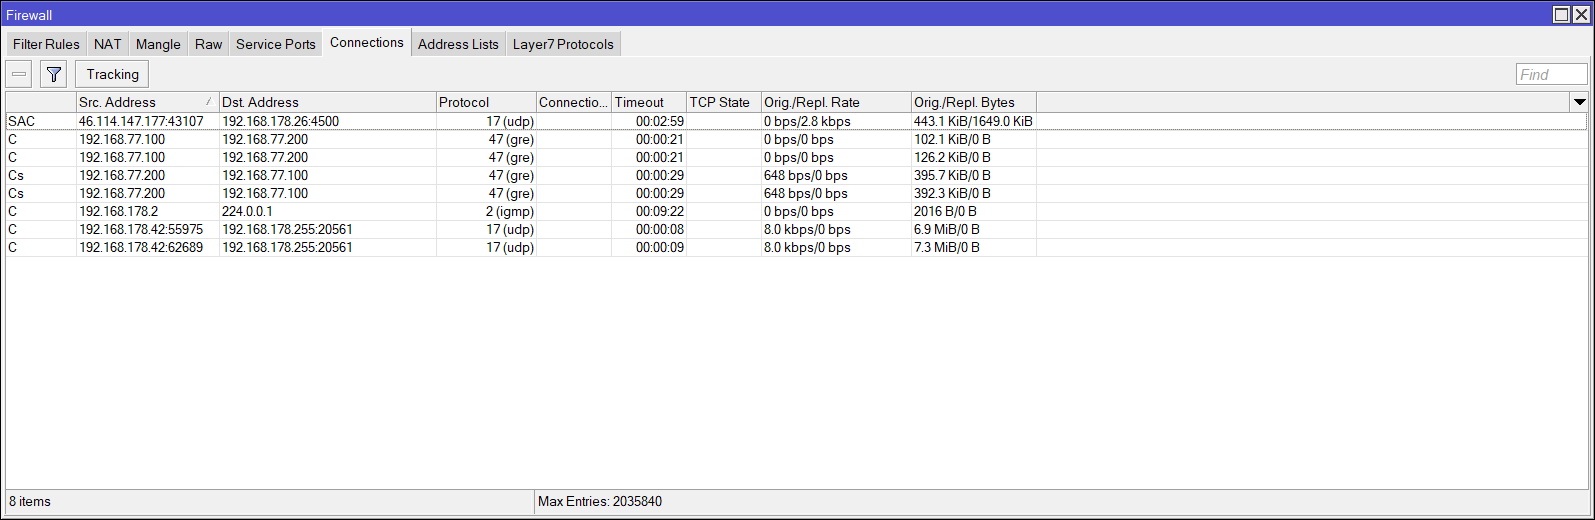Select the Mangle tab
1595x520 pixels.
pos(158,44)
